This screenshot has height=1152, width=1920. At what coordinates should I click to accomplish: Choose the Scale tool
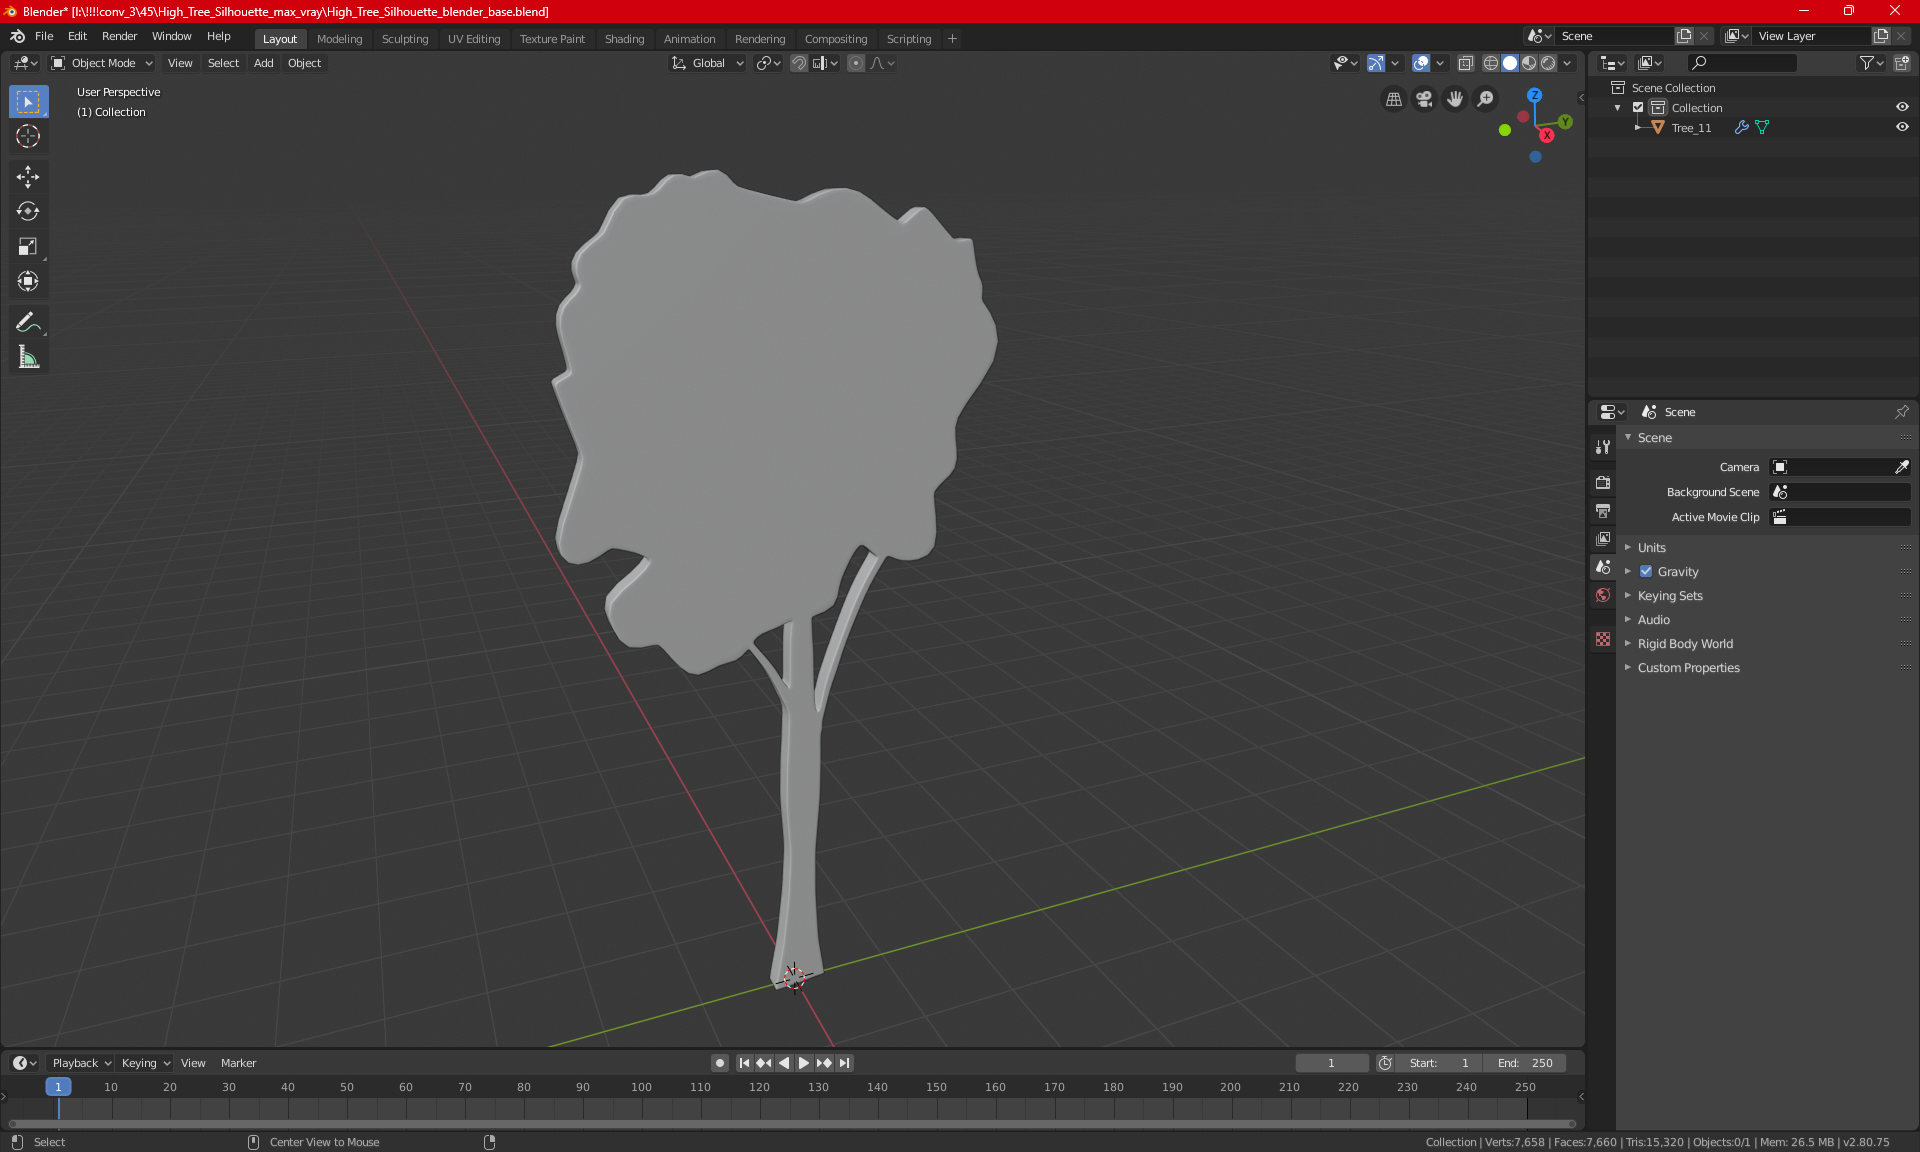[x=28, y=246]
